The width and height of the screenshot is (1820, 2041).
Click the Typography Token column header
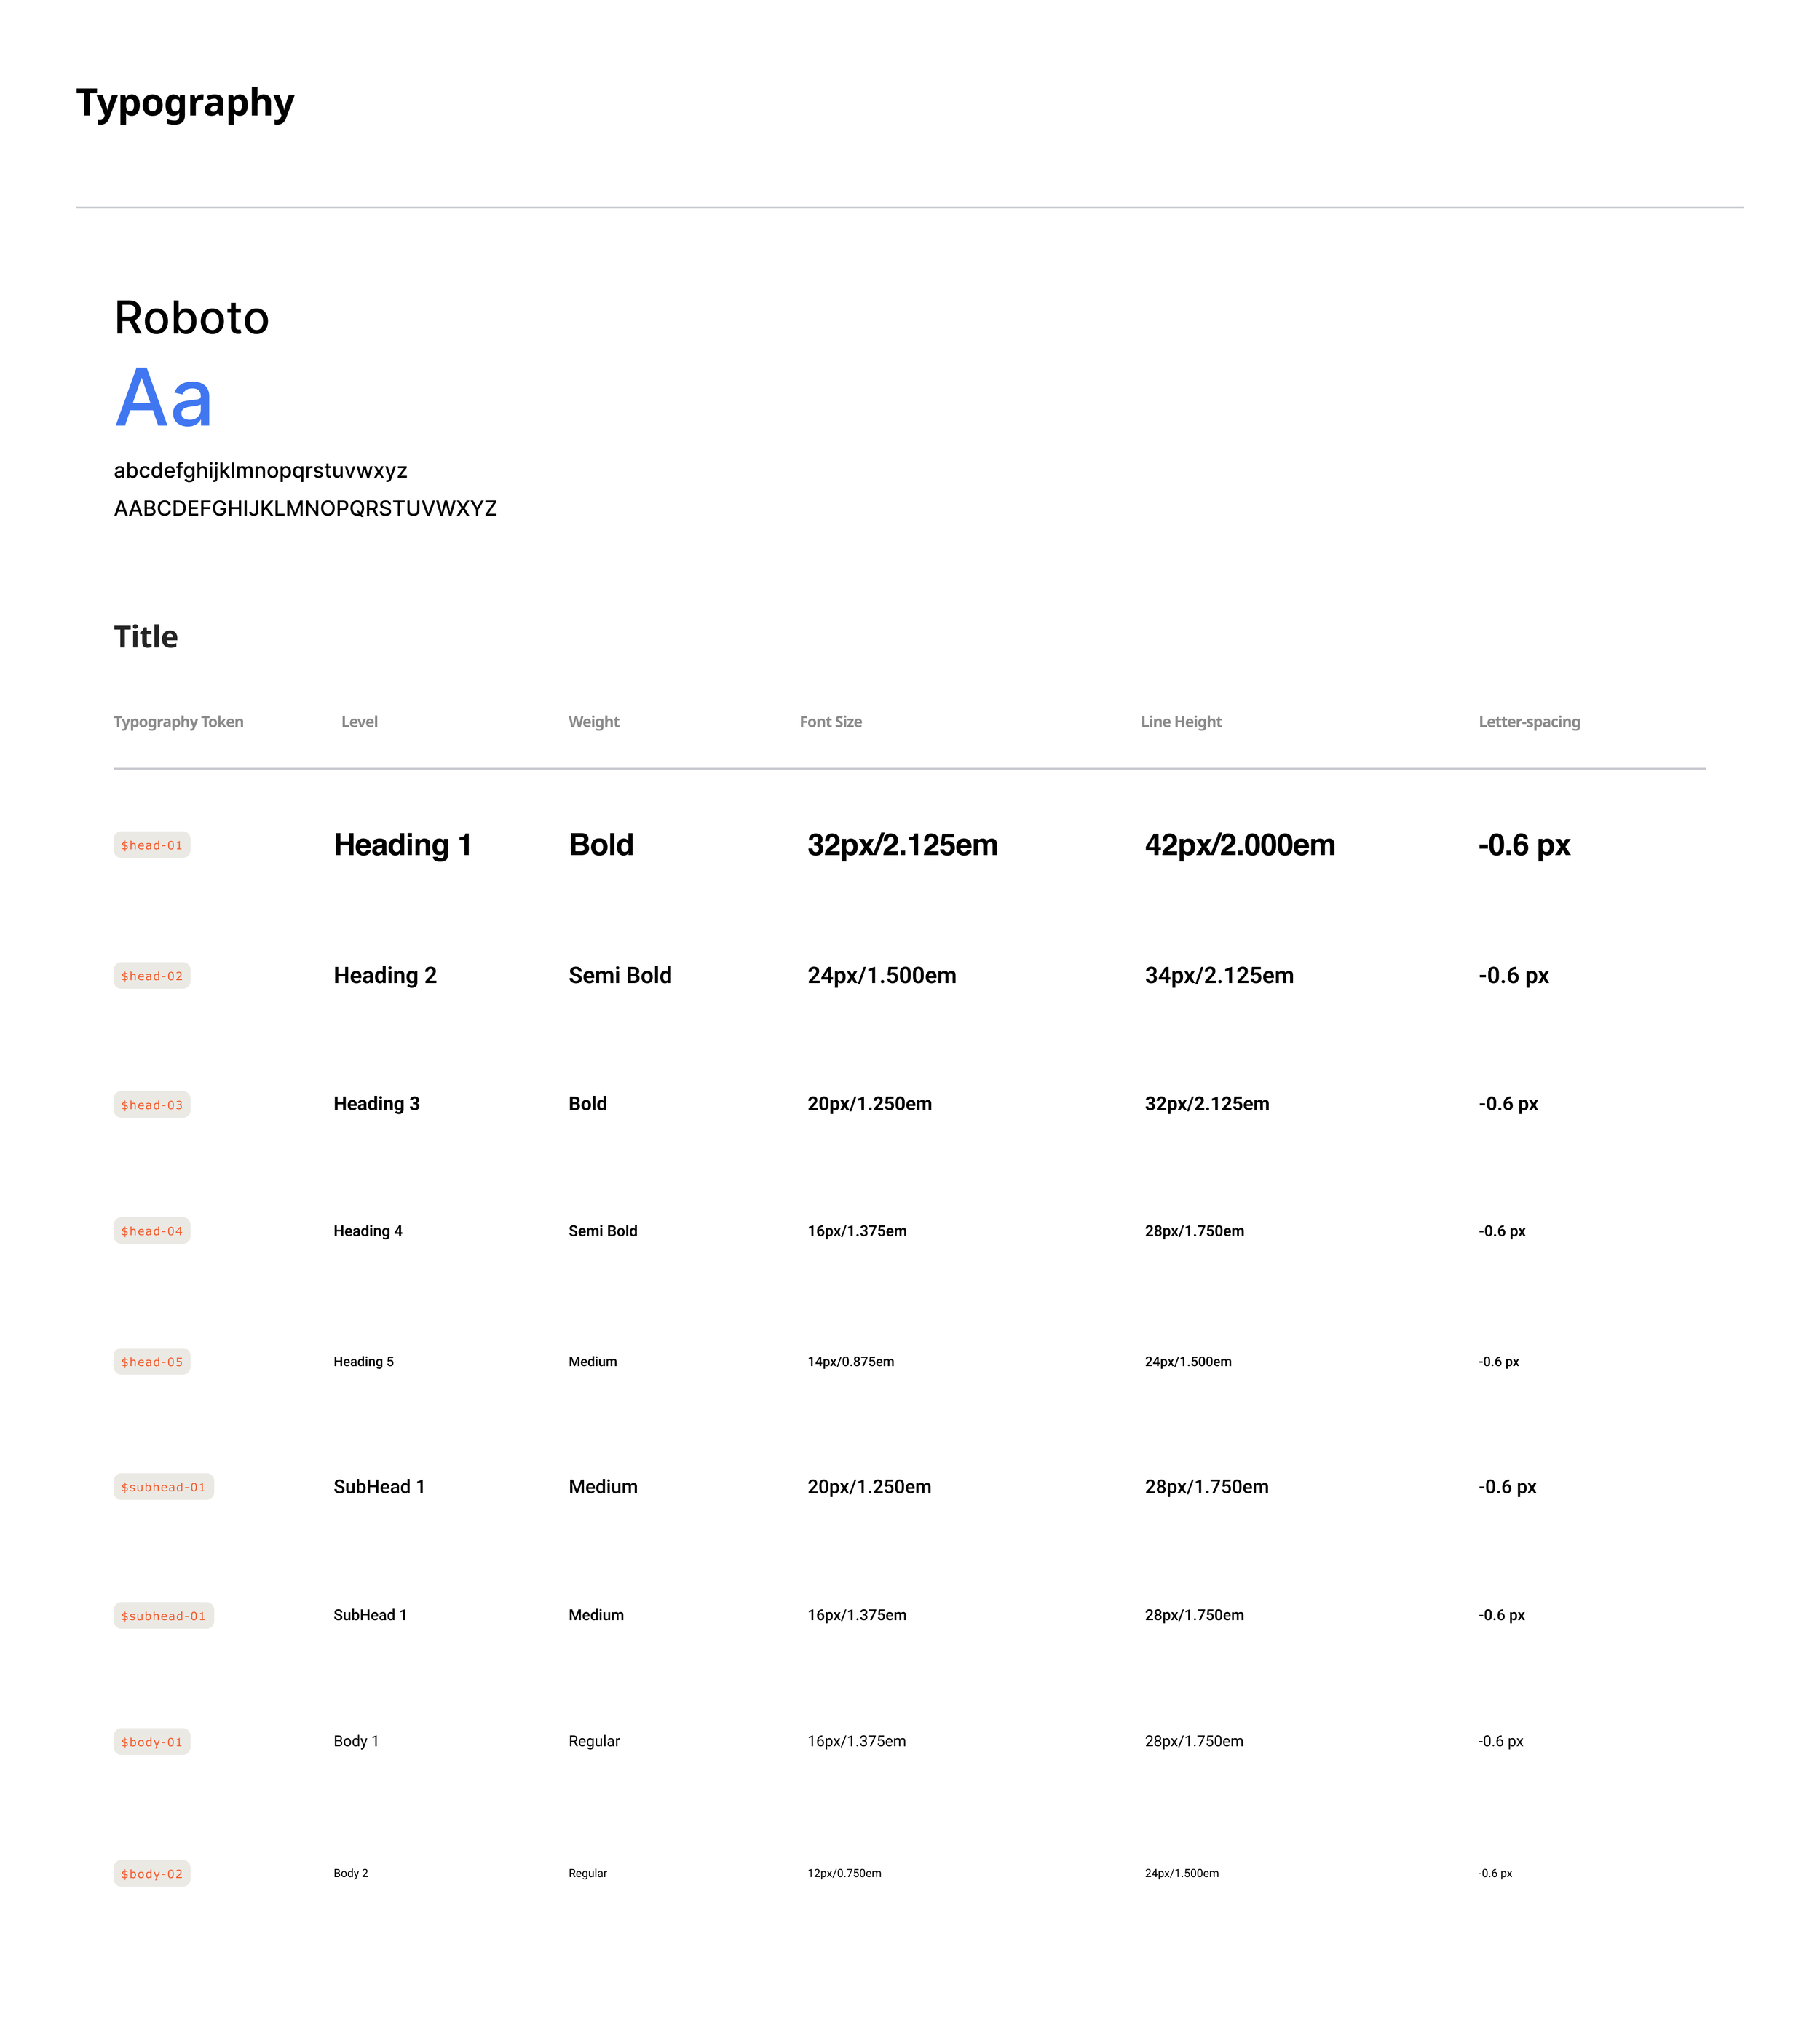pos(178,722)
